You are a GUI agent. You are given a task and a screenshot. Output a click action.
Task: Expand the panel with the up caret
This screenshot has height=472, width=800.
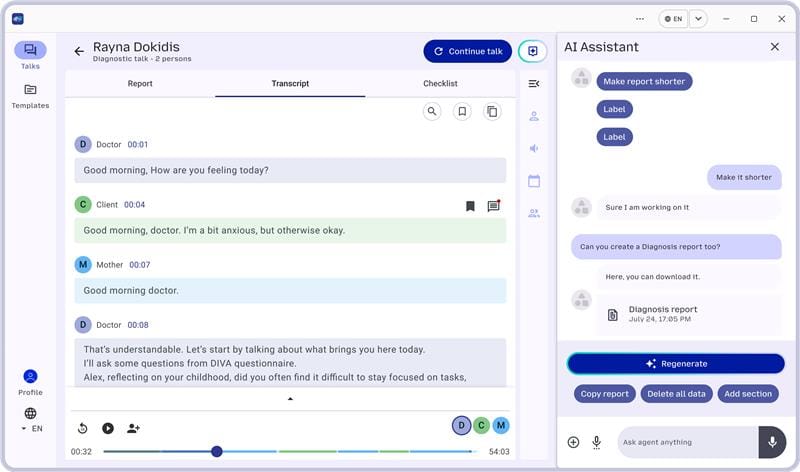[x=290, y=398]
